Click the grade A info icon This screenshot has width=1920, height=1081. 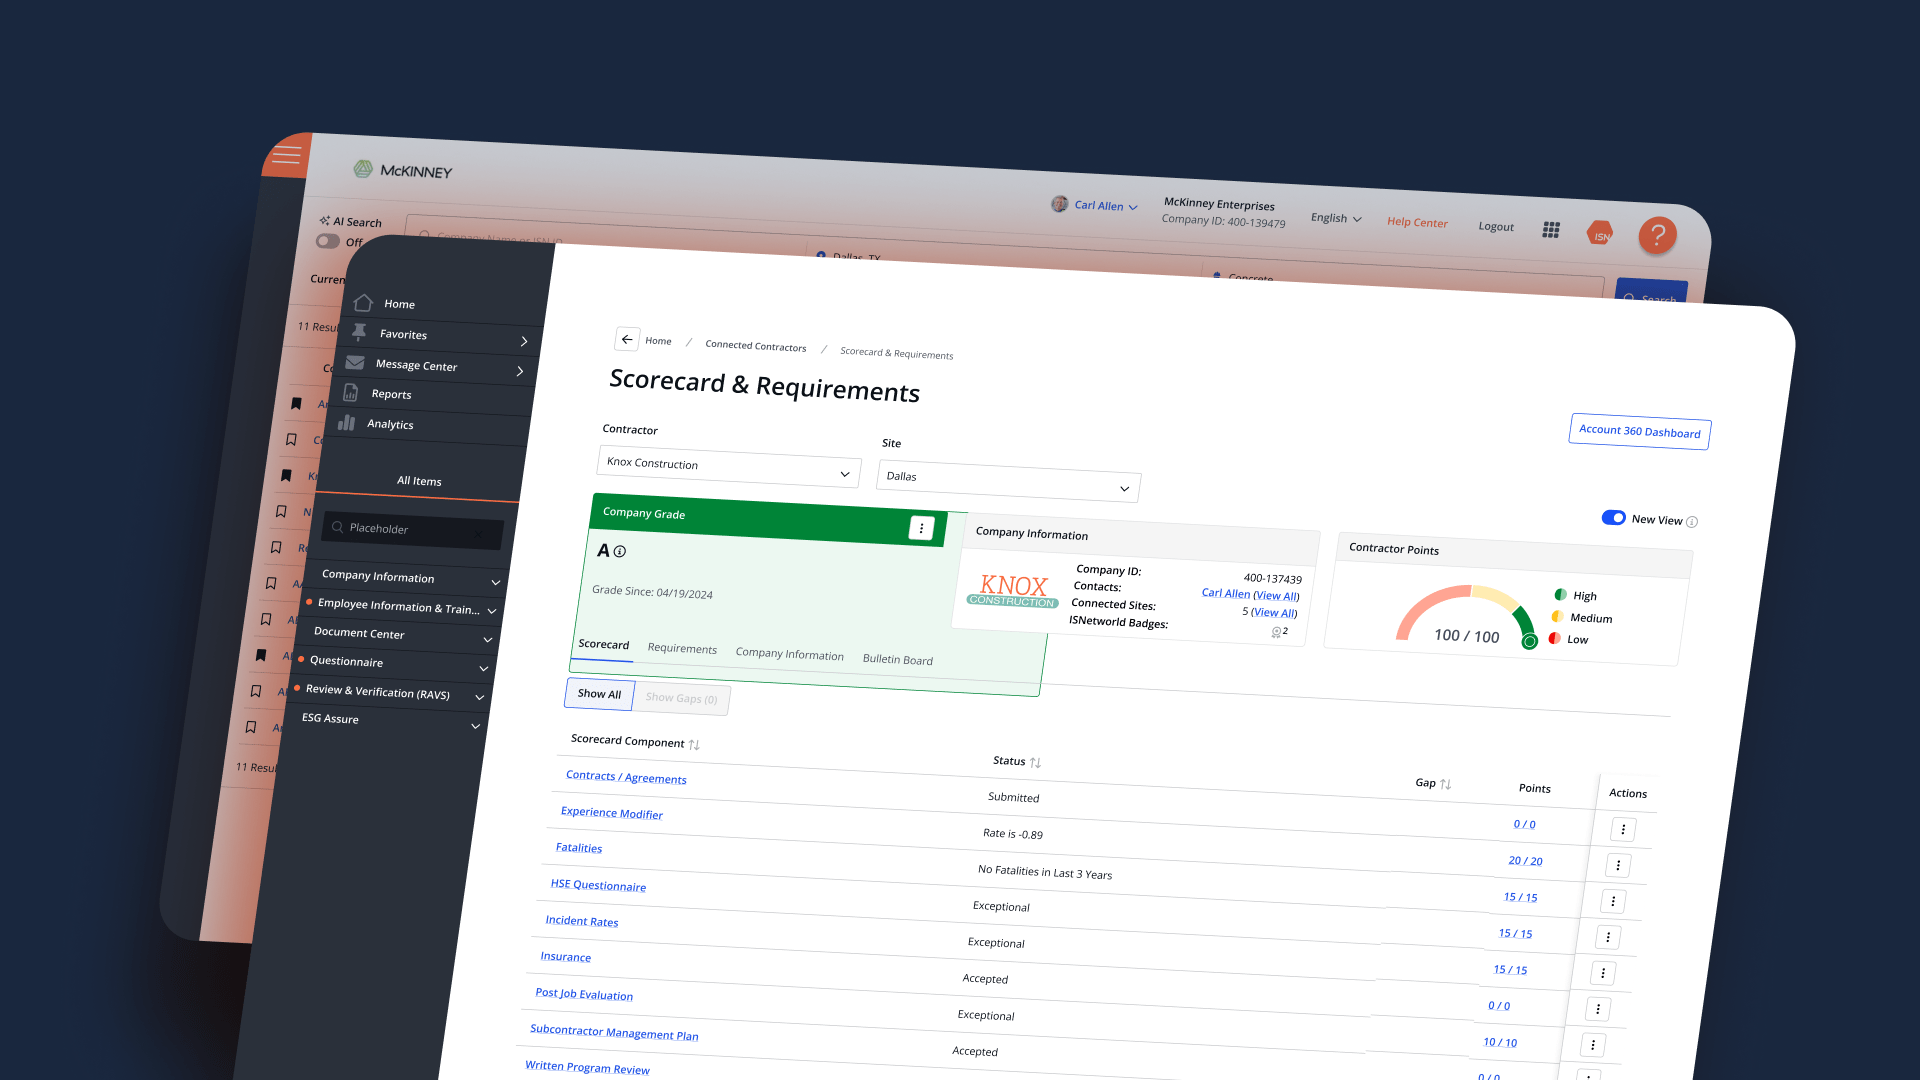coord(620,551)
